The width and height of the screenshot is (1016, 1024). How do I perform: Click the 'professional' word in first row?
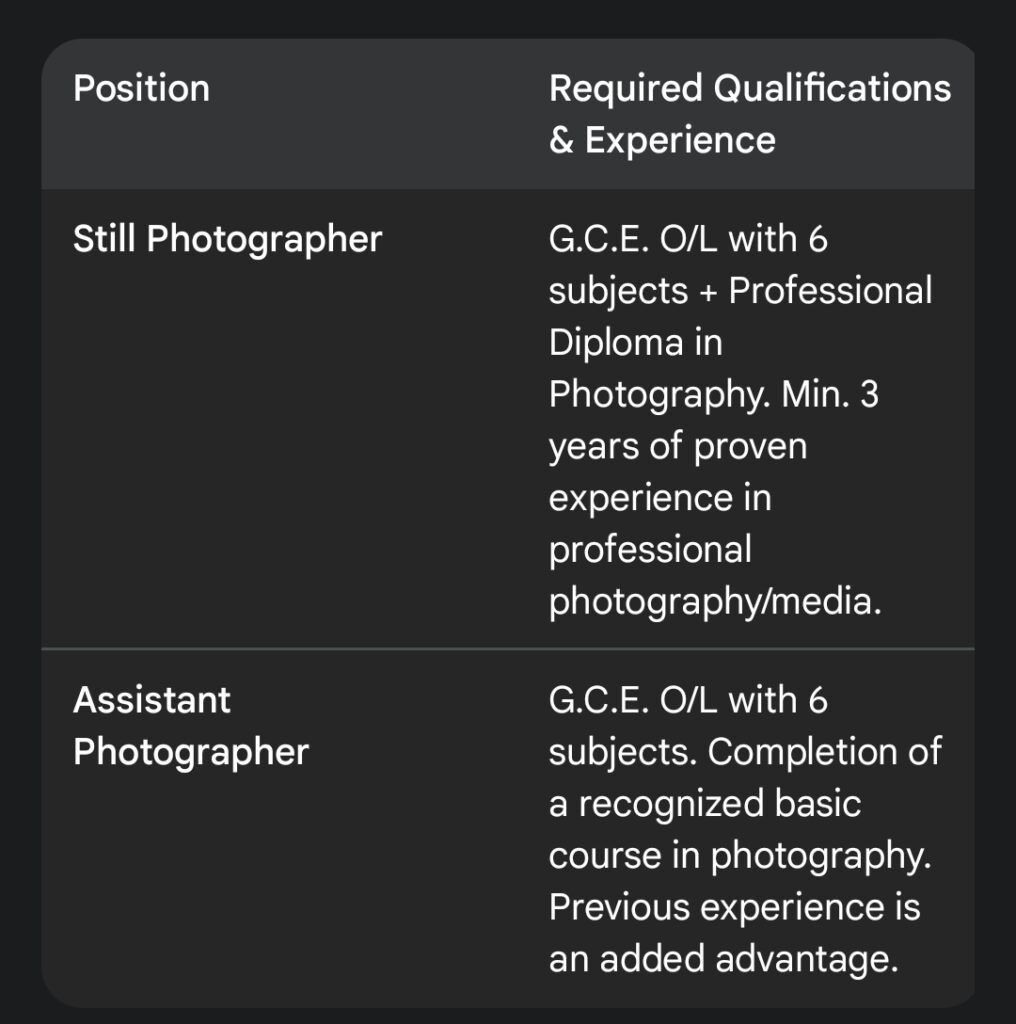click(650, 550)
